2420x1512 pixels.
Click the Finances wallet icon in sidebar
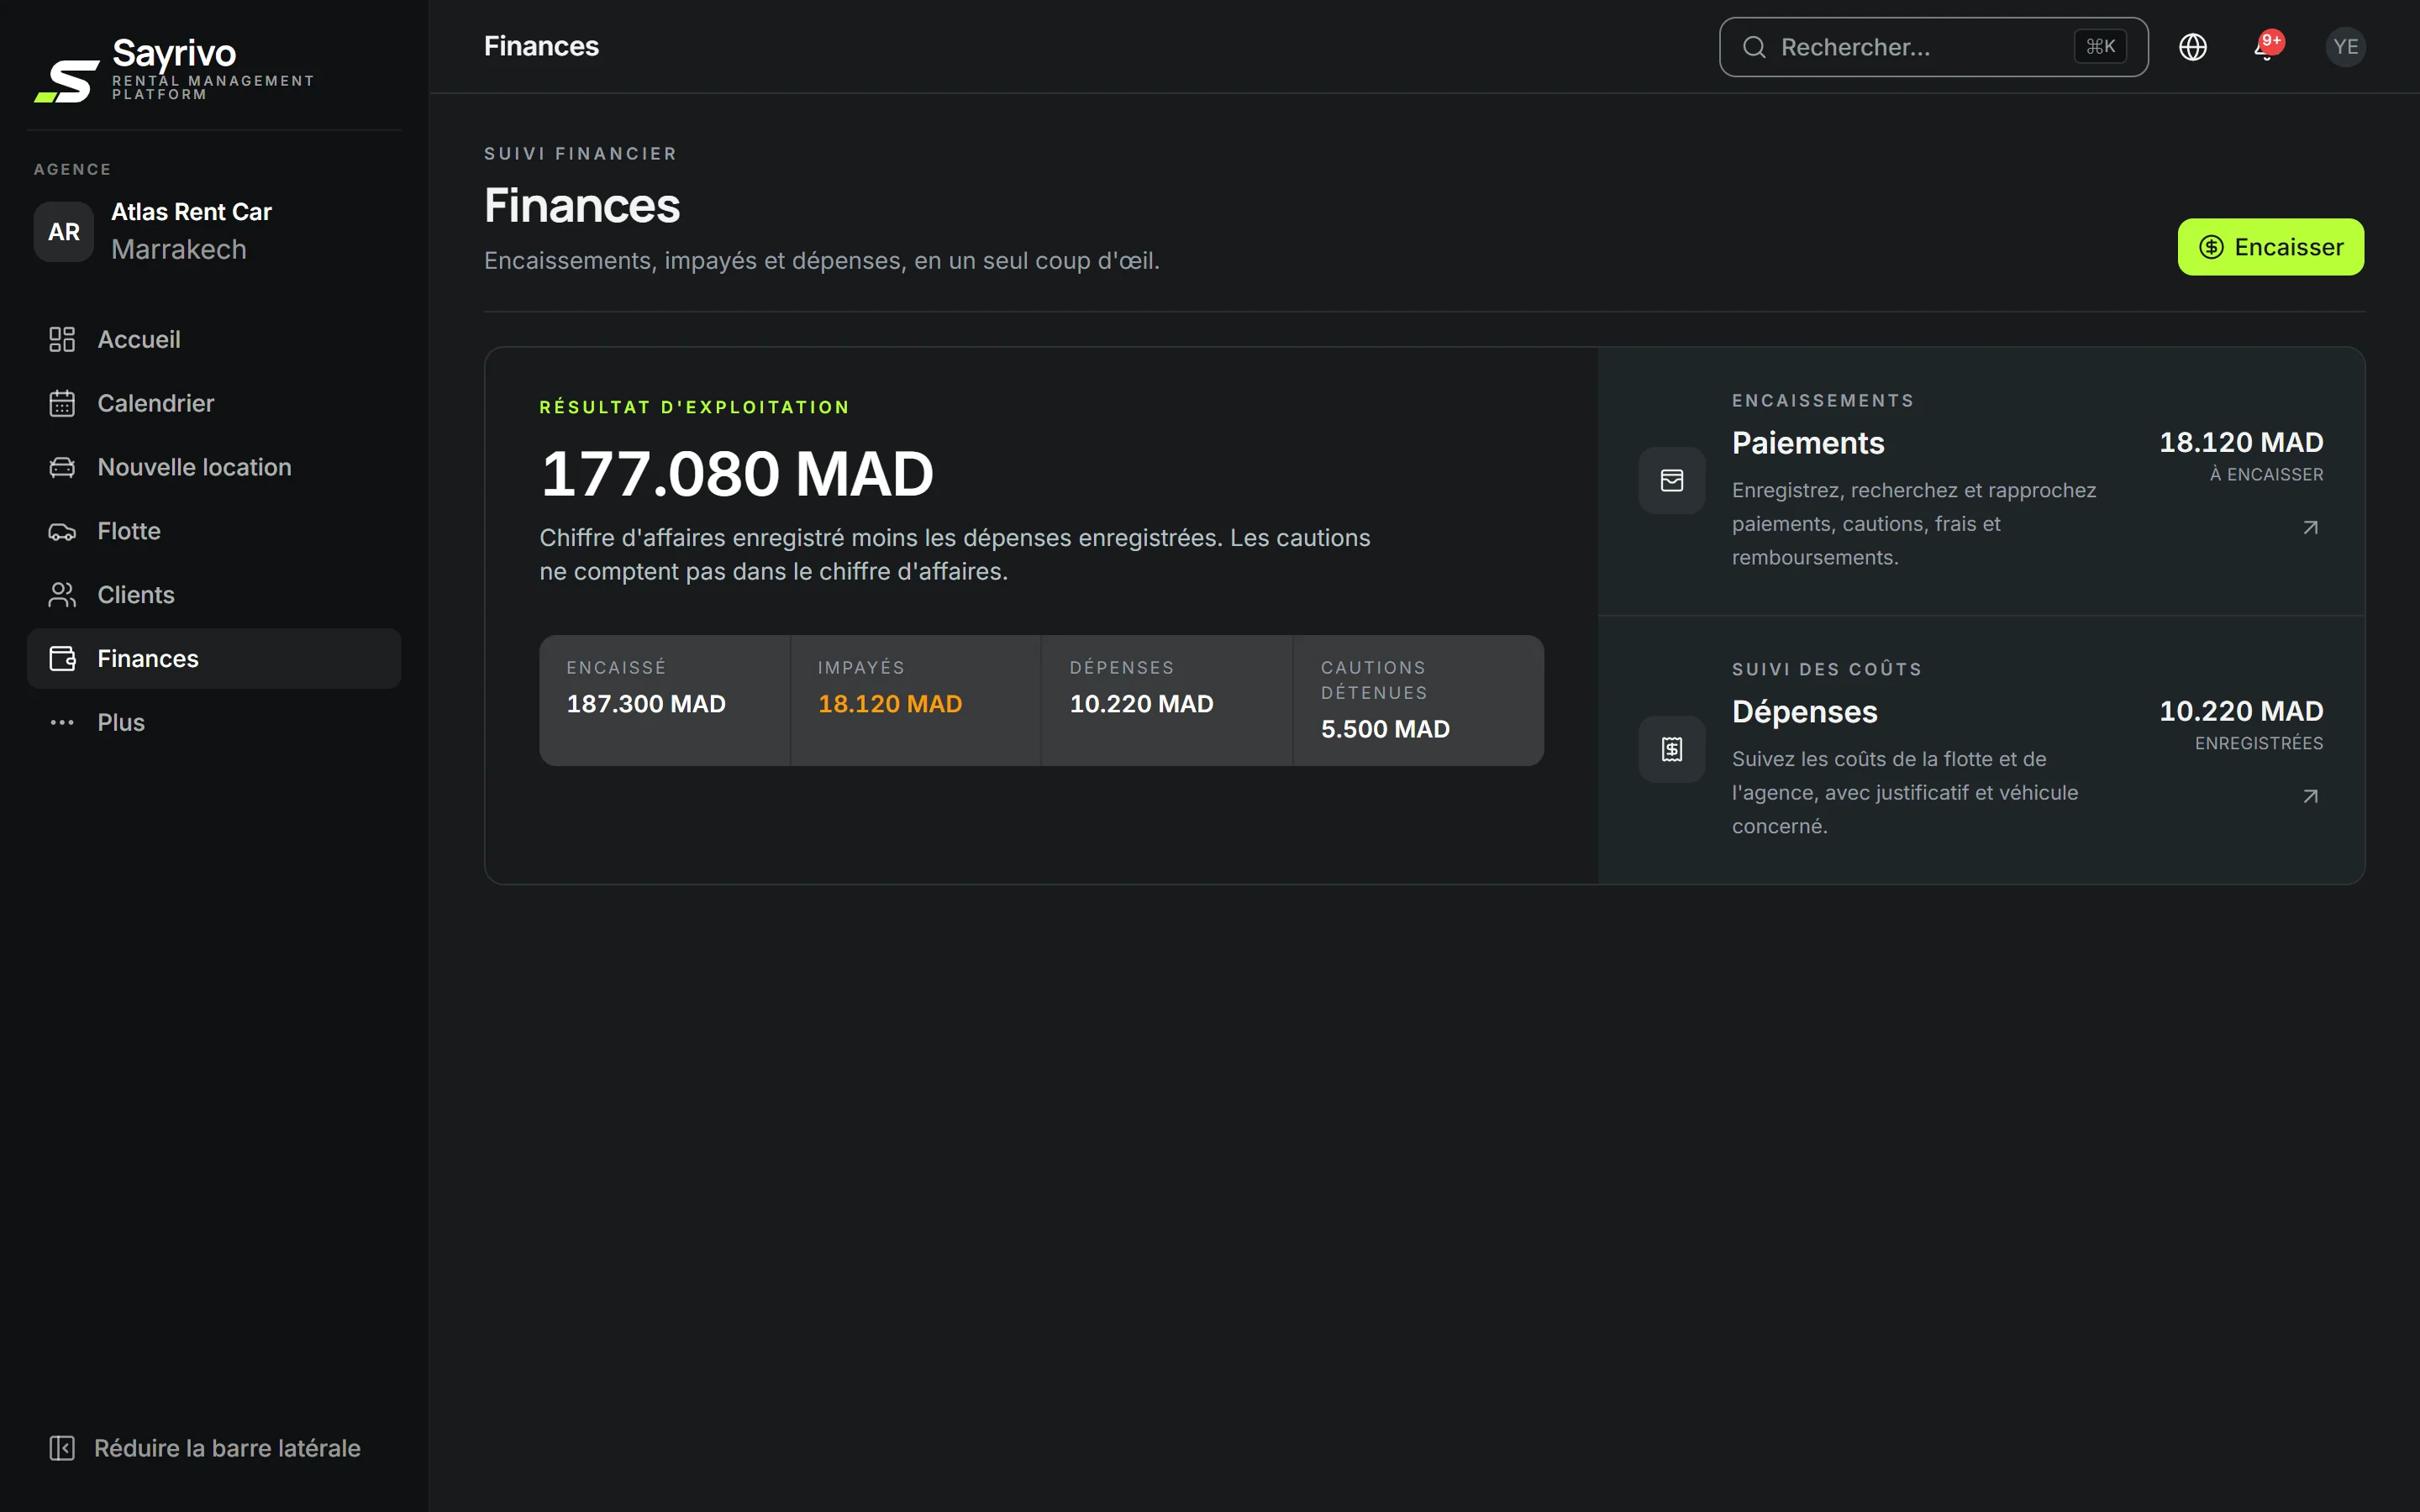(x=62, y=659)
